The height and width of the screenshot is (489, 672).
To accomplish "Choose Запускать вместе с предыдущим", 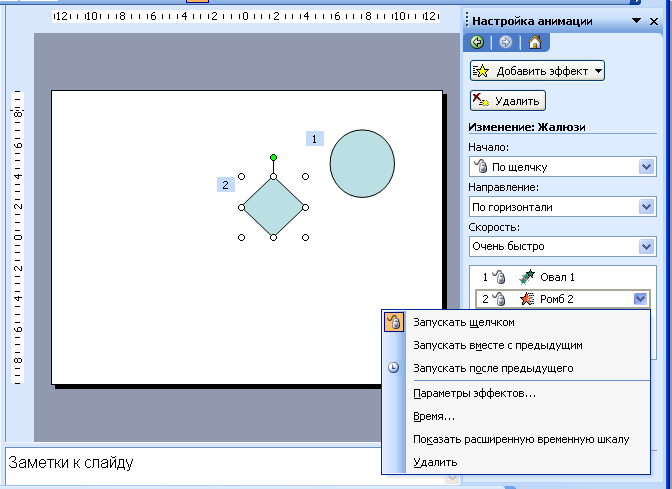I will pos(516,345).
